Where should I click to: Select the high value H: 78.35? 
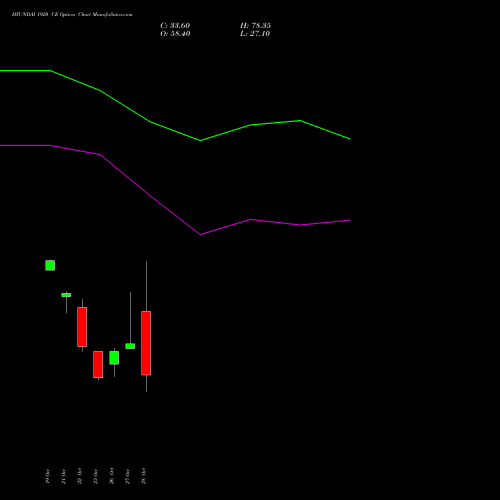pos(255,26)
